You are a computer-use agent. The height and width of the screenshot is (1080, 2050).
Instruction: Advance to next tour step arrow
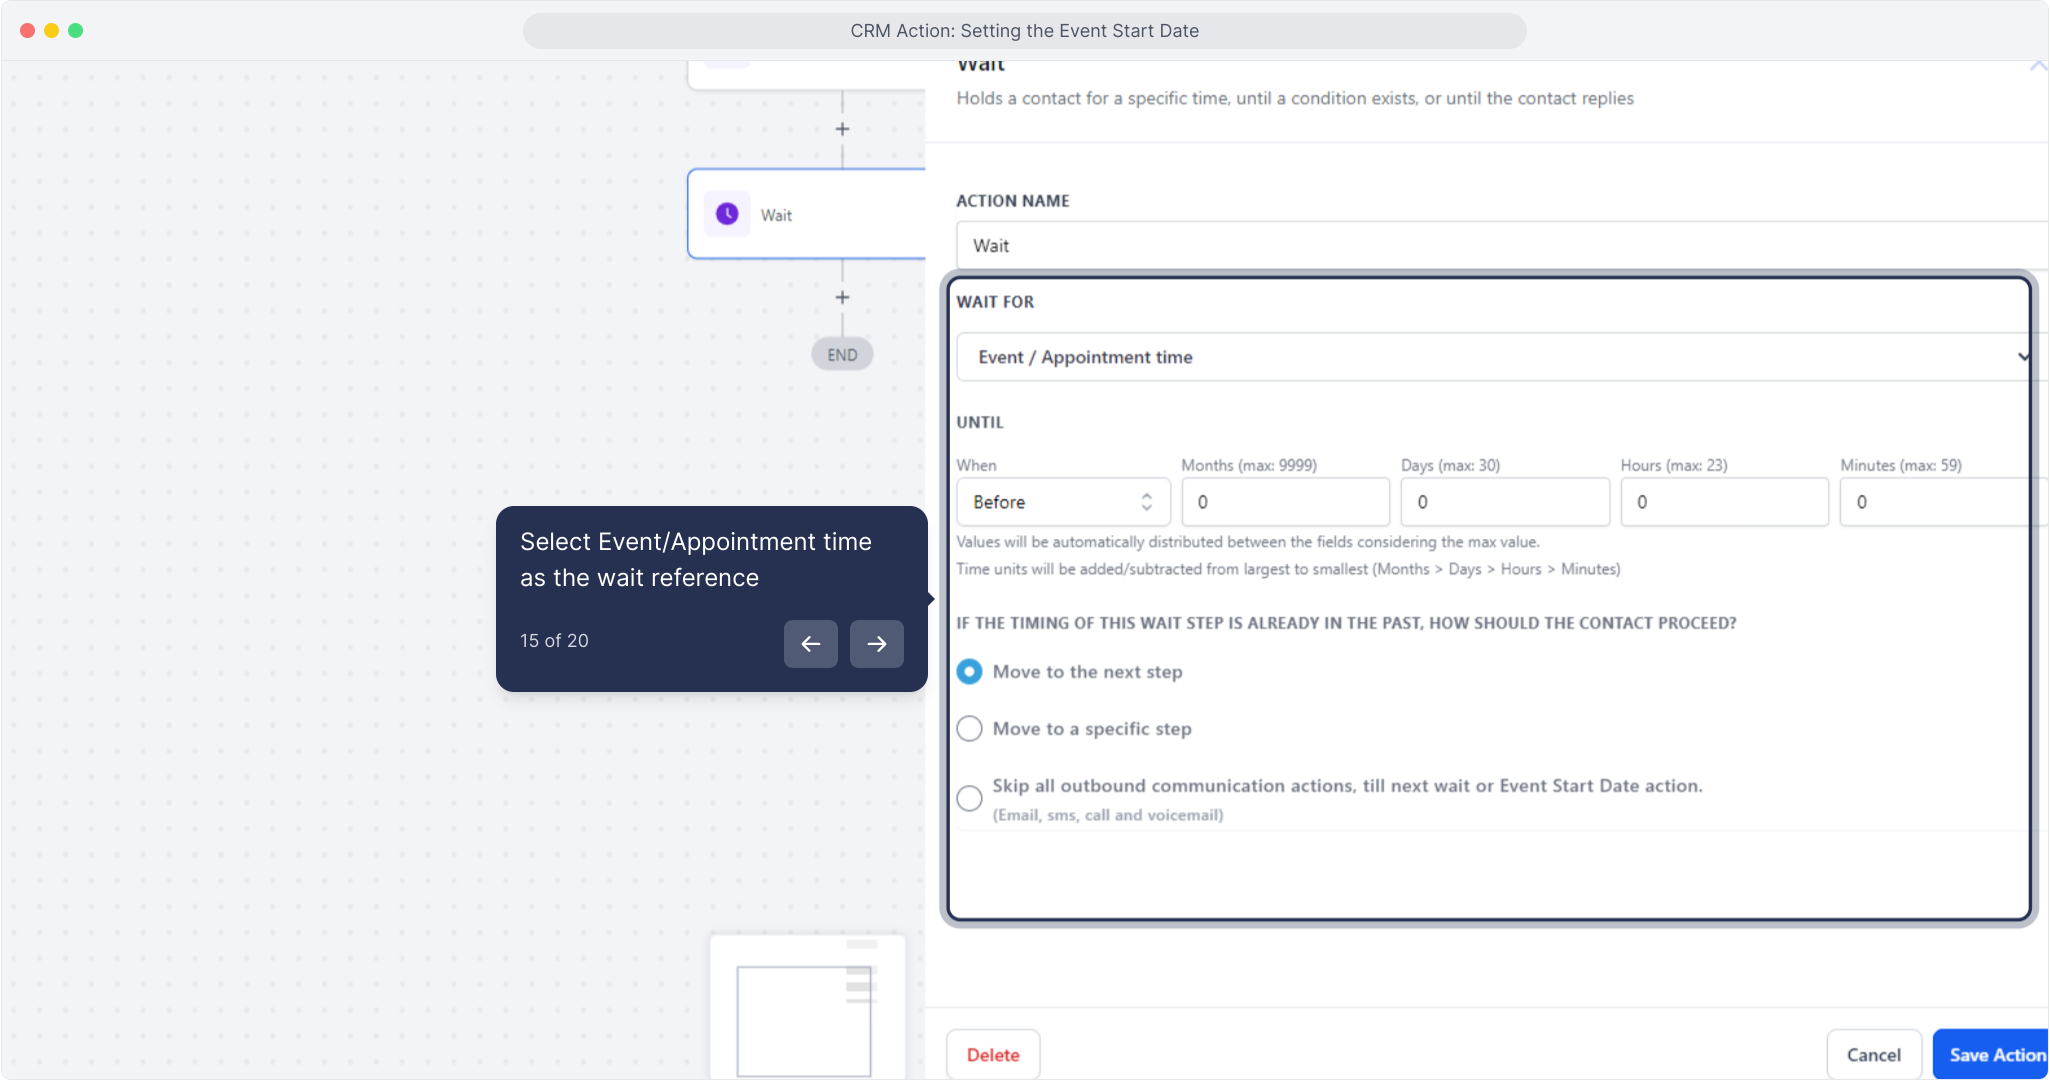coord(876,644)
